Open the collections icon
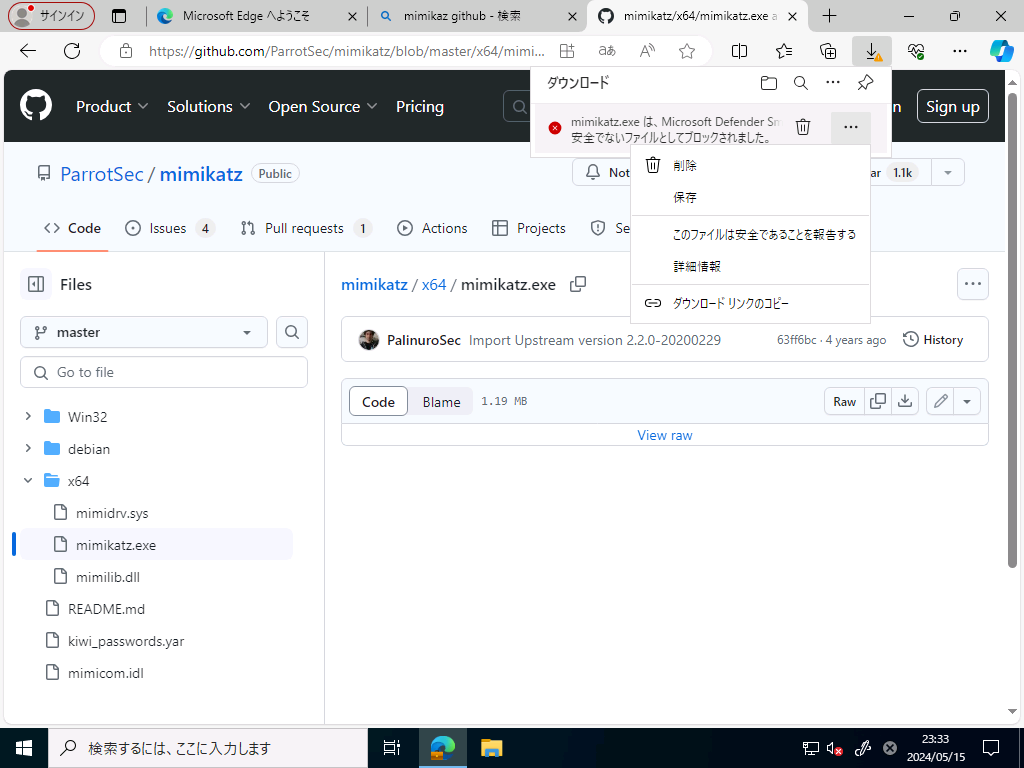1024x768 pixels. [827, 51]
